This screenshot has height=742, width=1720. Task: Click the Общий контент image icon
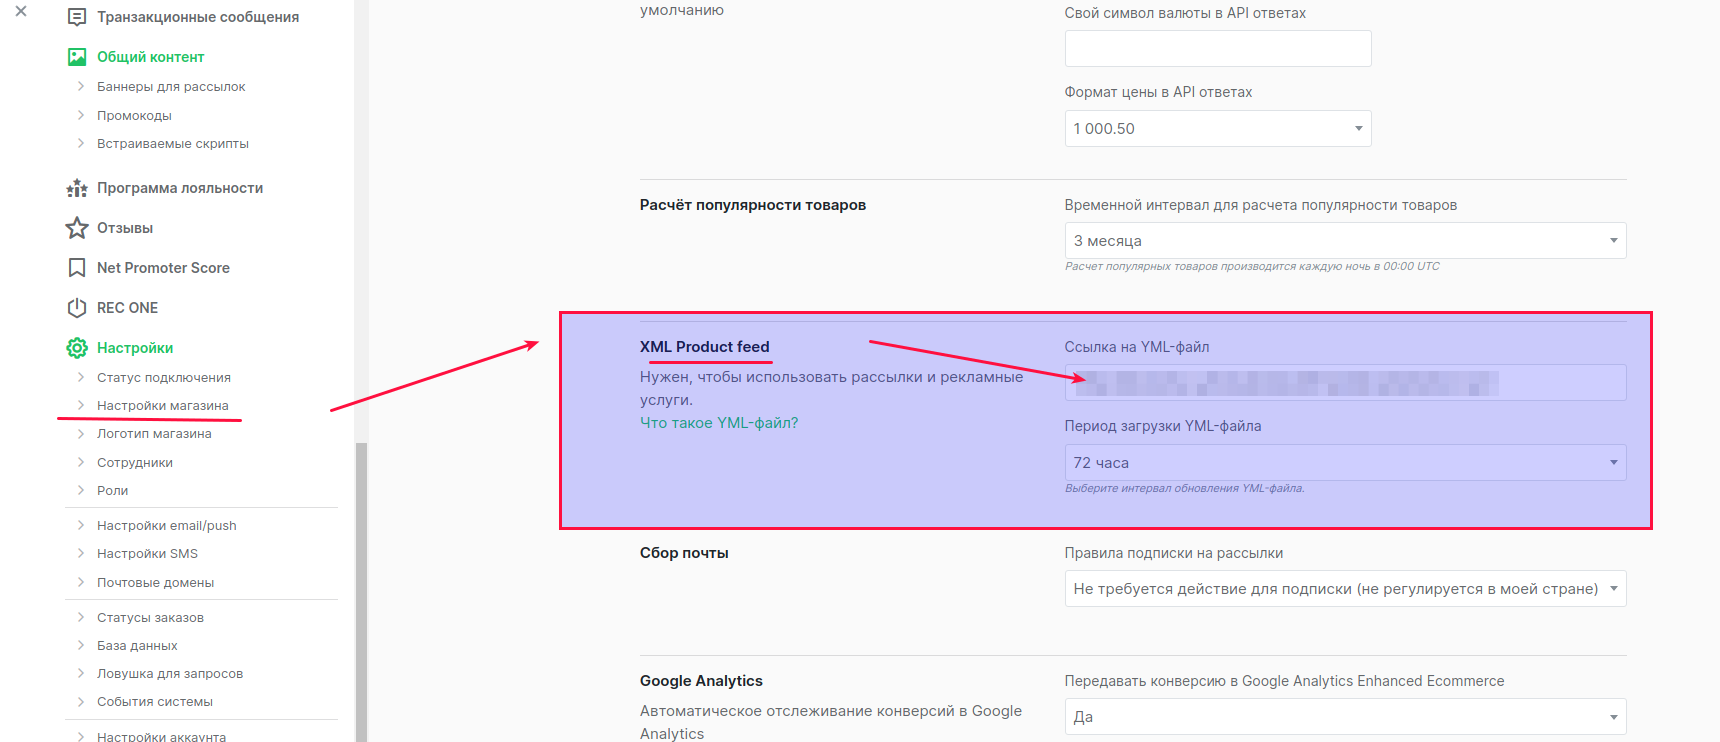tap(77, 57)
